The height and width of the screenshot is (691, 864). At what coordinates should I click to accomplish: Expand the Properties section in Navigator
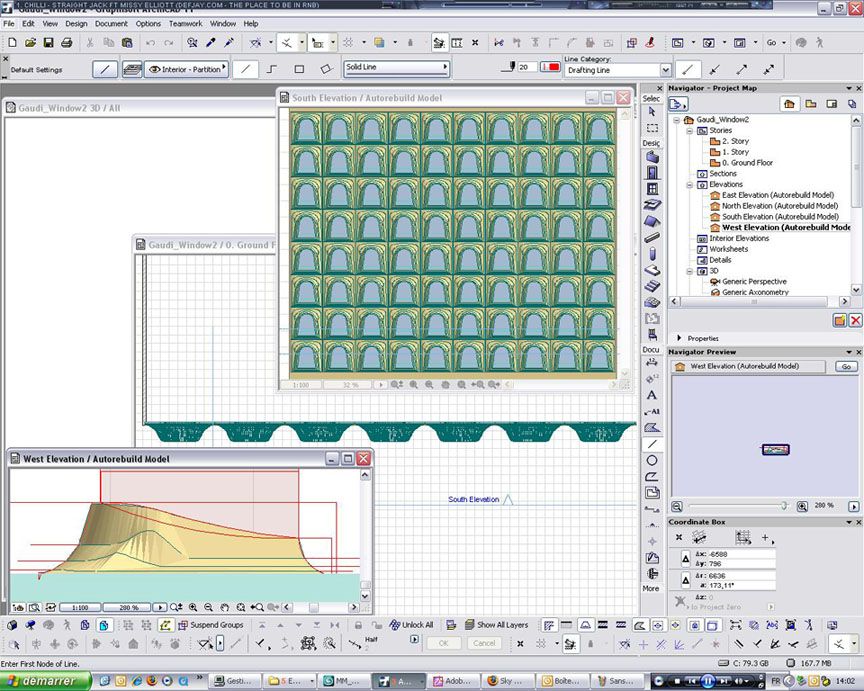679,338
